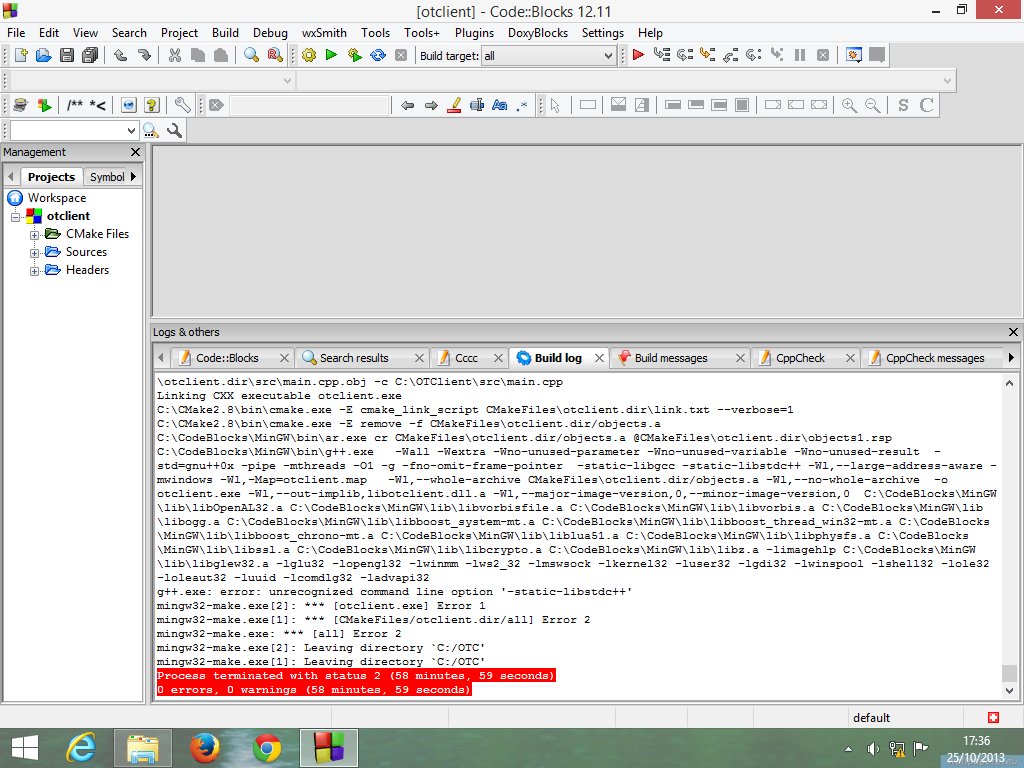1024x768 pixels.
Task: Collapse the otclient project node
Action: 16,217
